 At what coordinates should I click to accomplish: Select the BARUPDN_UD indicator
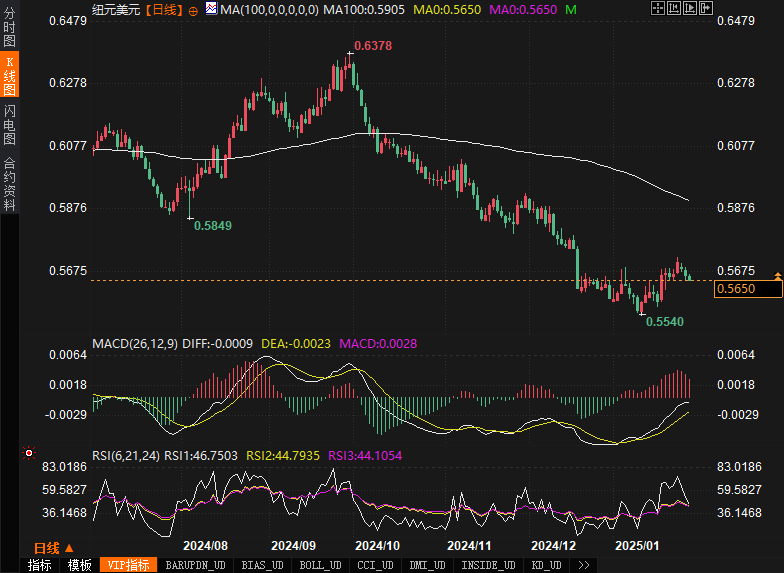[x=195, y=565]
